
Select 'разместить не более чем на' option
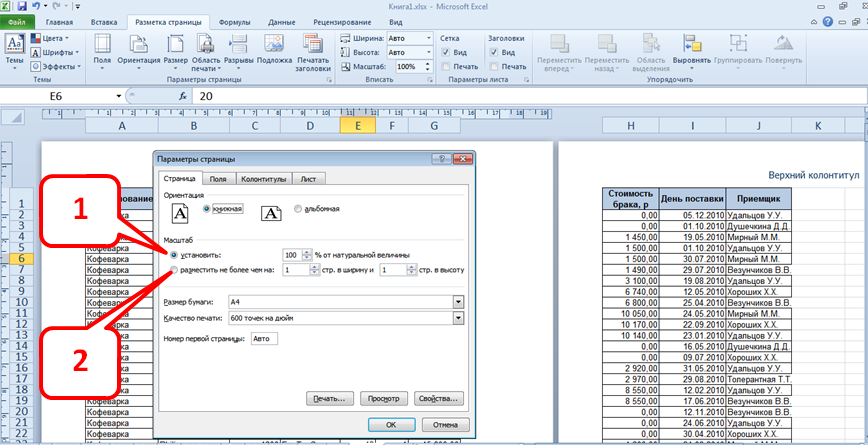(175, 270)
